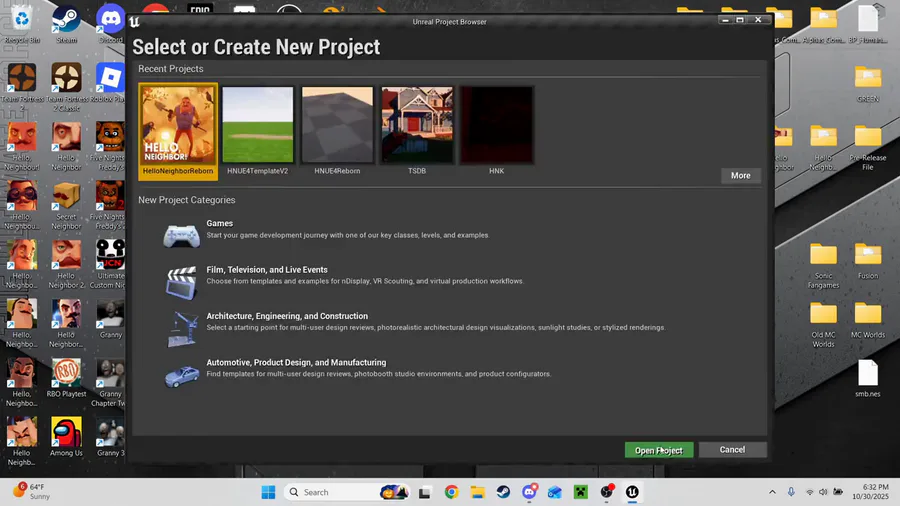900x506 pixels.
Task: Select the Steam desktop shortcut
Action: 67,24
